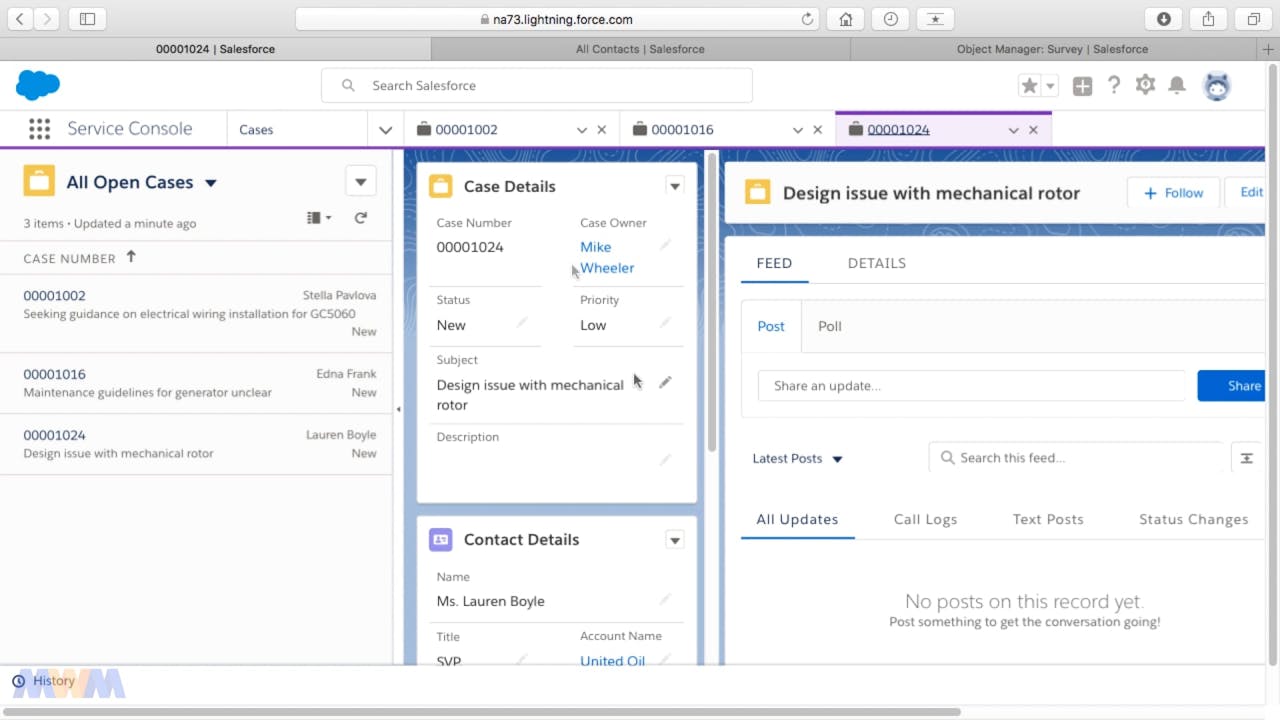This screenshot has height=720, width=1280.
Task: Open the Cases navigation dropdown chevron
Action: 385,130
